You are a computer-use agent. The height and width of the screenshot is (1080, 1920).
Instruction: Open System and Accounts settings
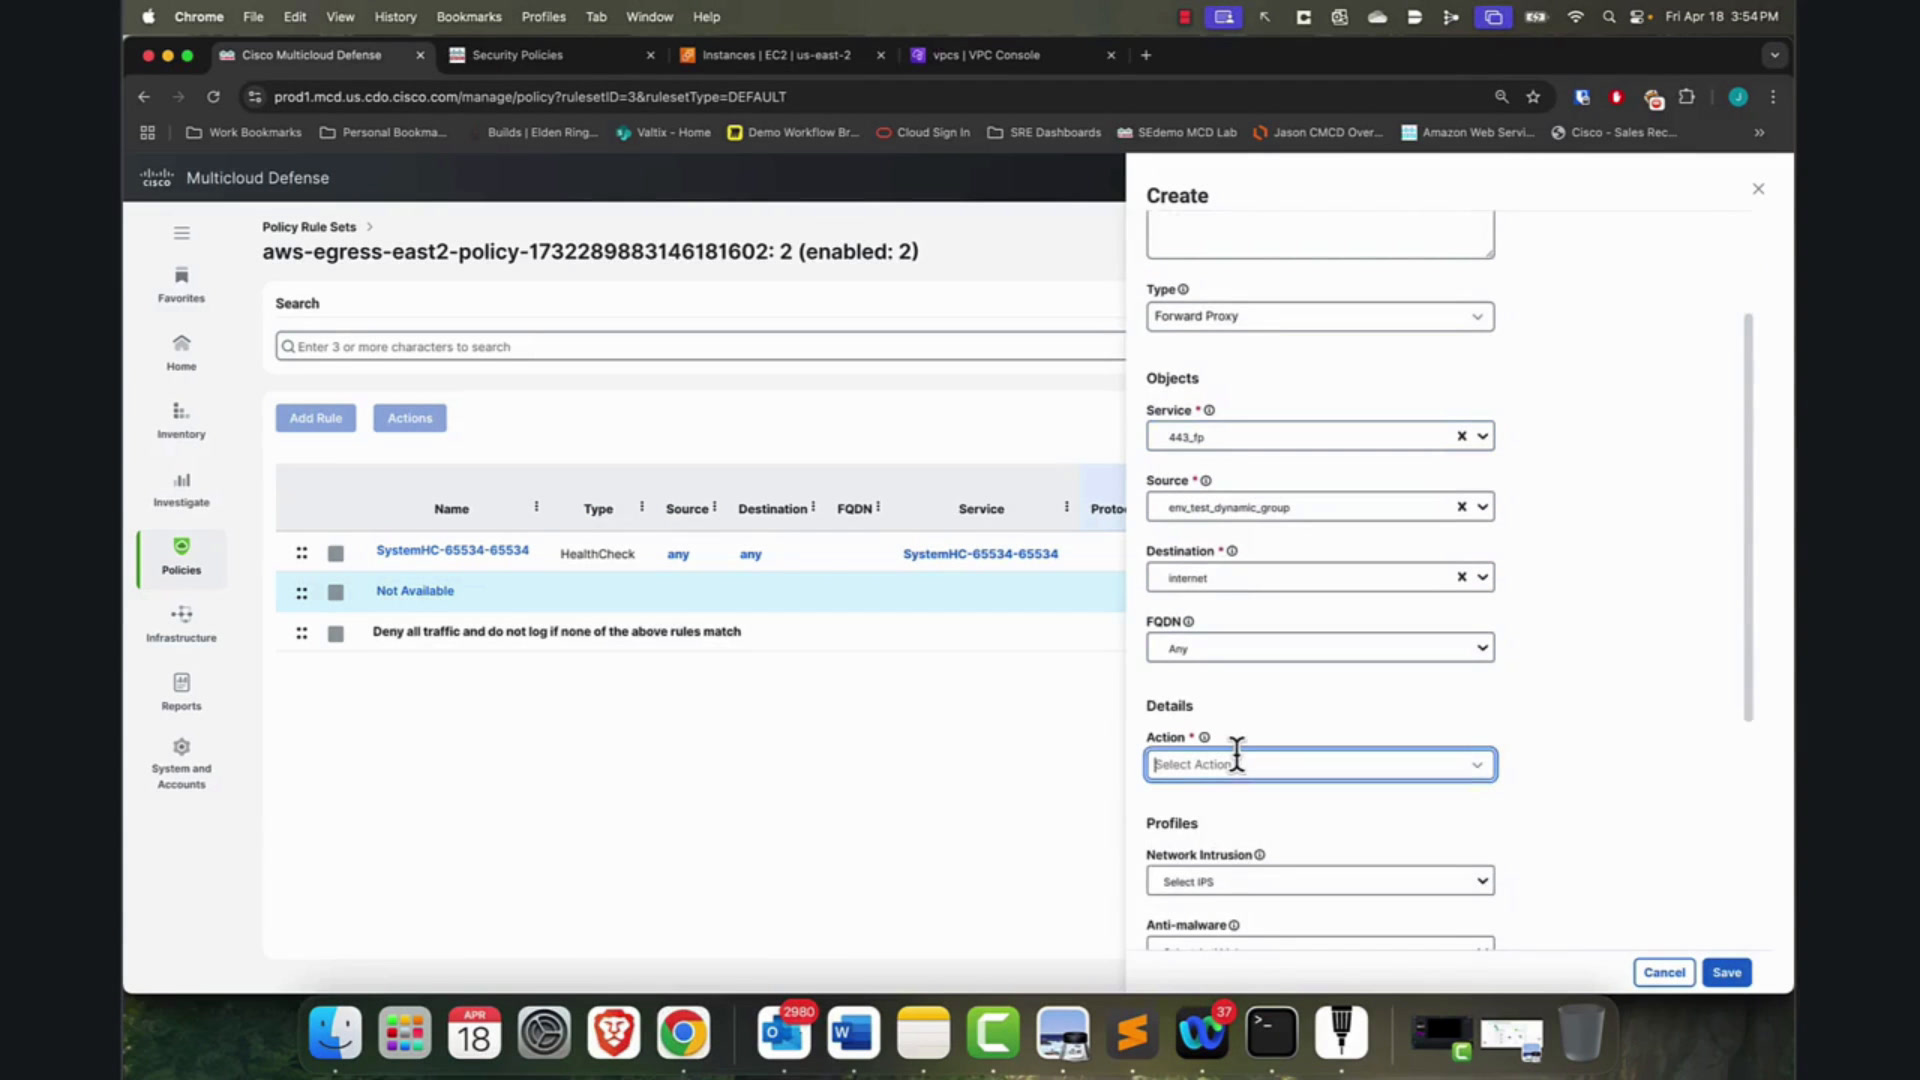click(x=181, y=764)
